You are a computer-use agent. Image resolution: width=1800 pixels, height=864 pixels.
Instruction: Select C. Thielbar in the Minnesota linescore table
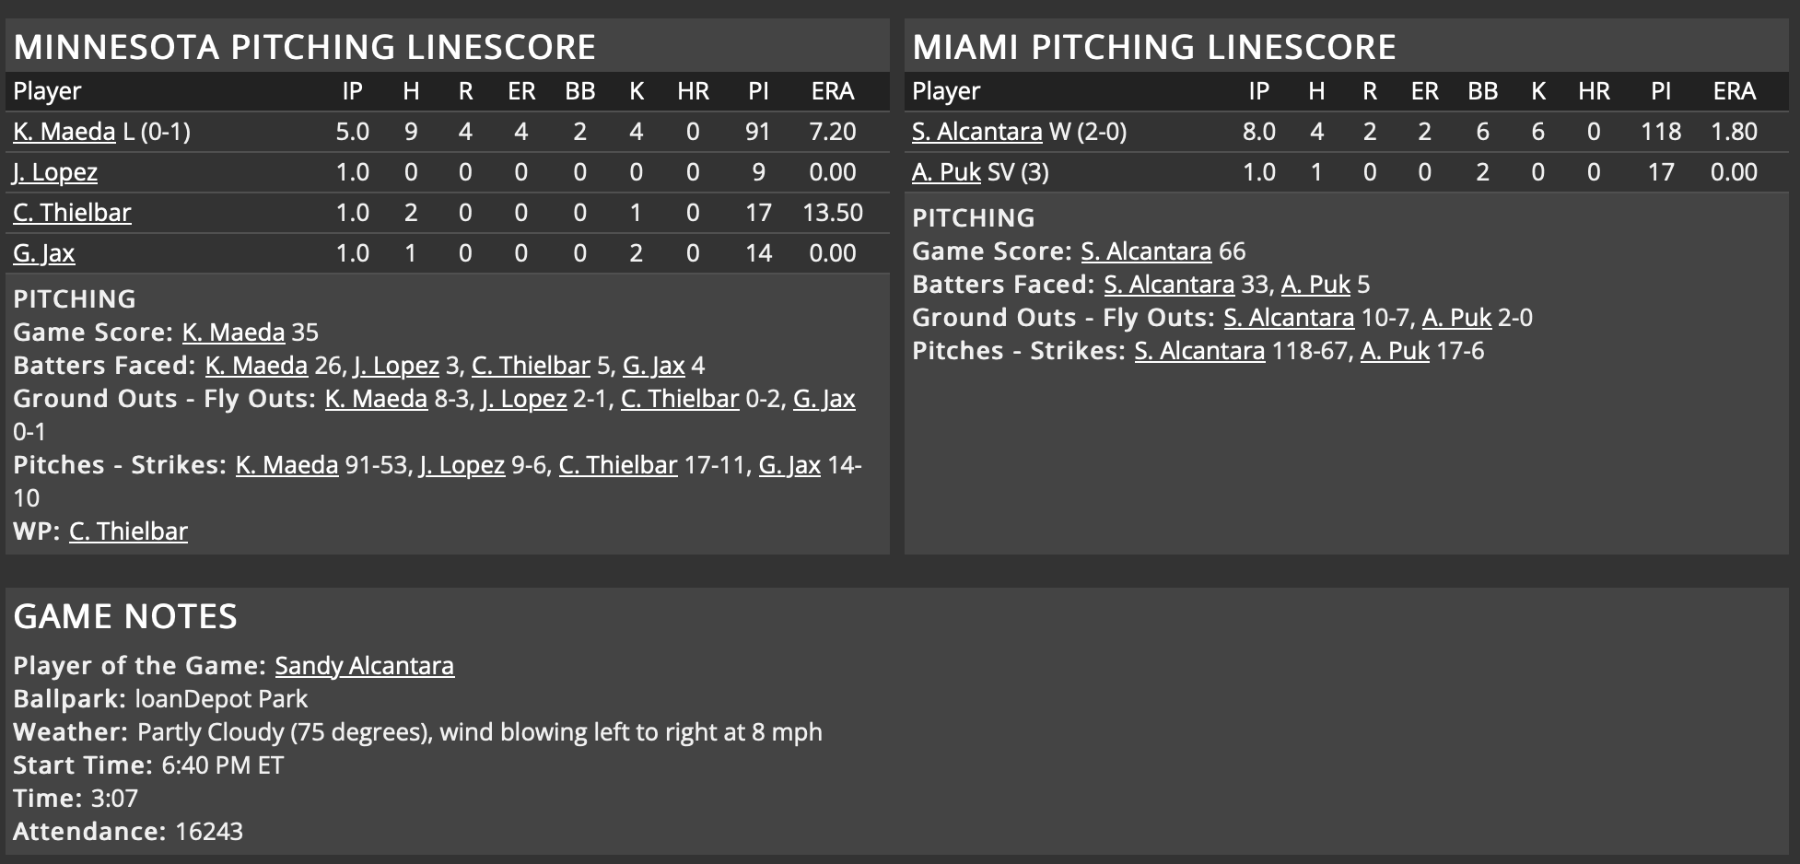(72, 213)
